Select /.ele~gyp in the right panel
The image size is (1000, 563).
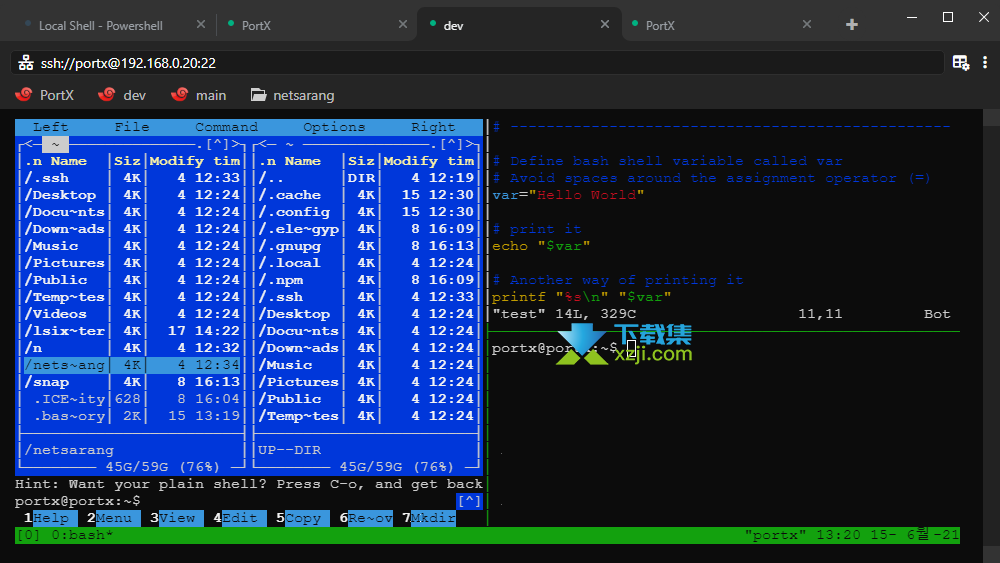click(366, 229)
